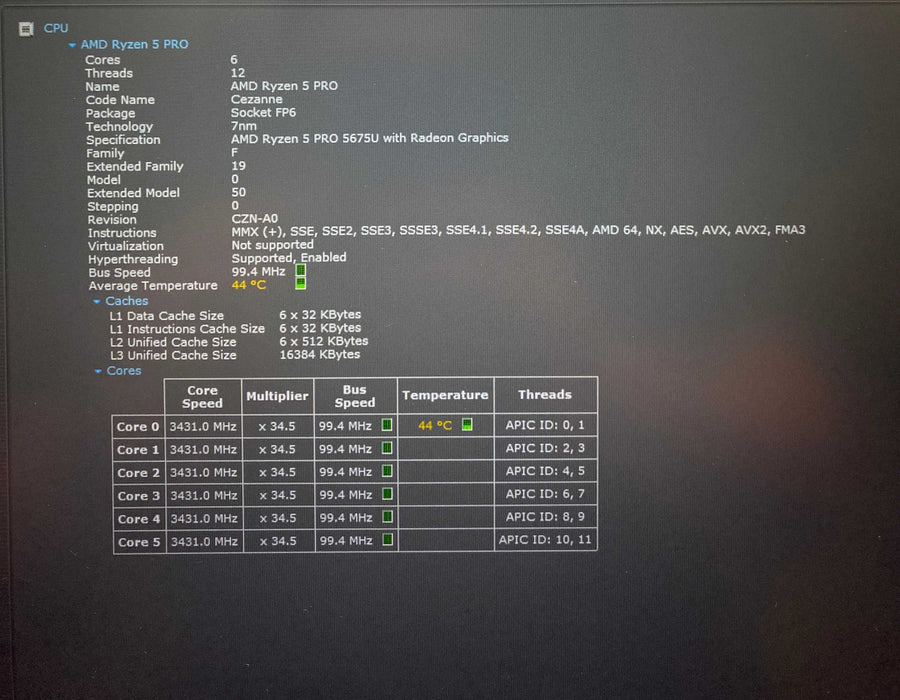Click Core 5 speed value 3431.0 MHz
This screenshot has height=700, width=900.
204,541
